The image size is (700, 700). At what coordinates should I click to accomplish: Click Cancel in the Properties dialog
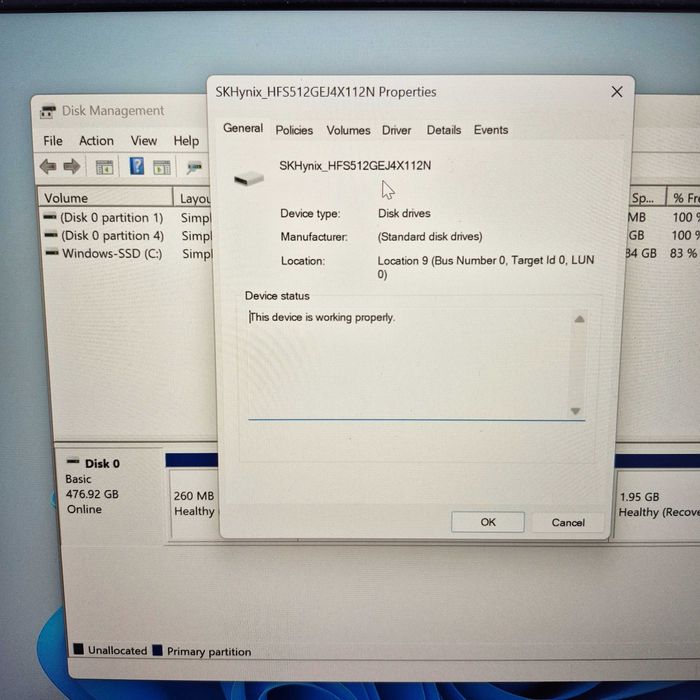coord(568,522)
